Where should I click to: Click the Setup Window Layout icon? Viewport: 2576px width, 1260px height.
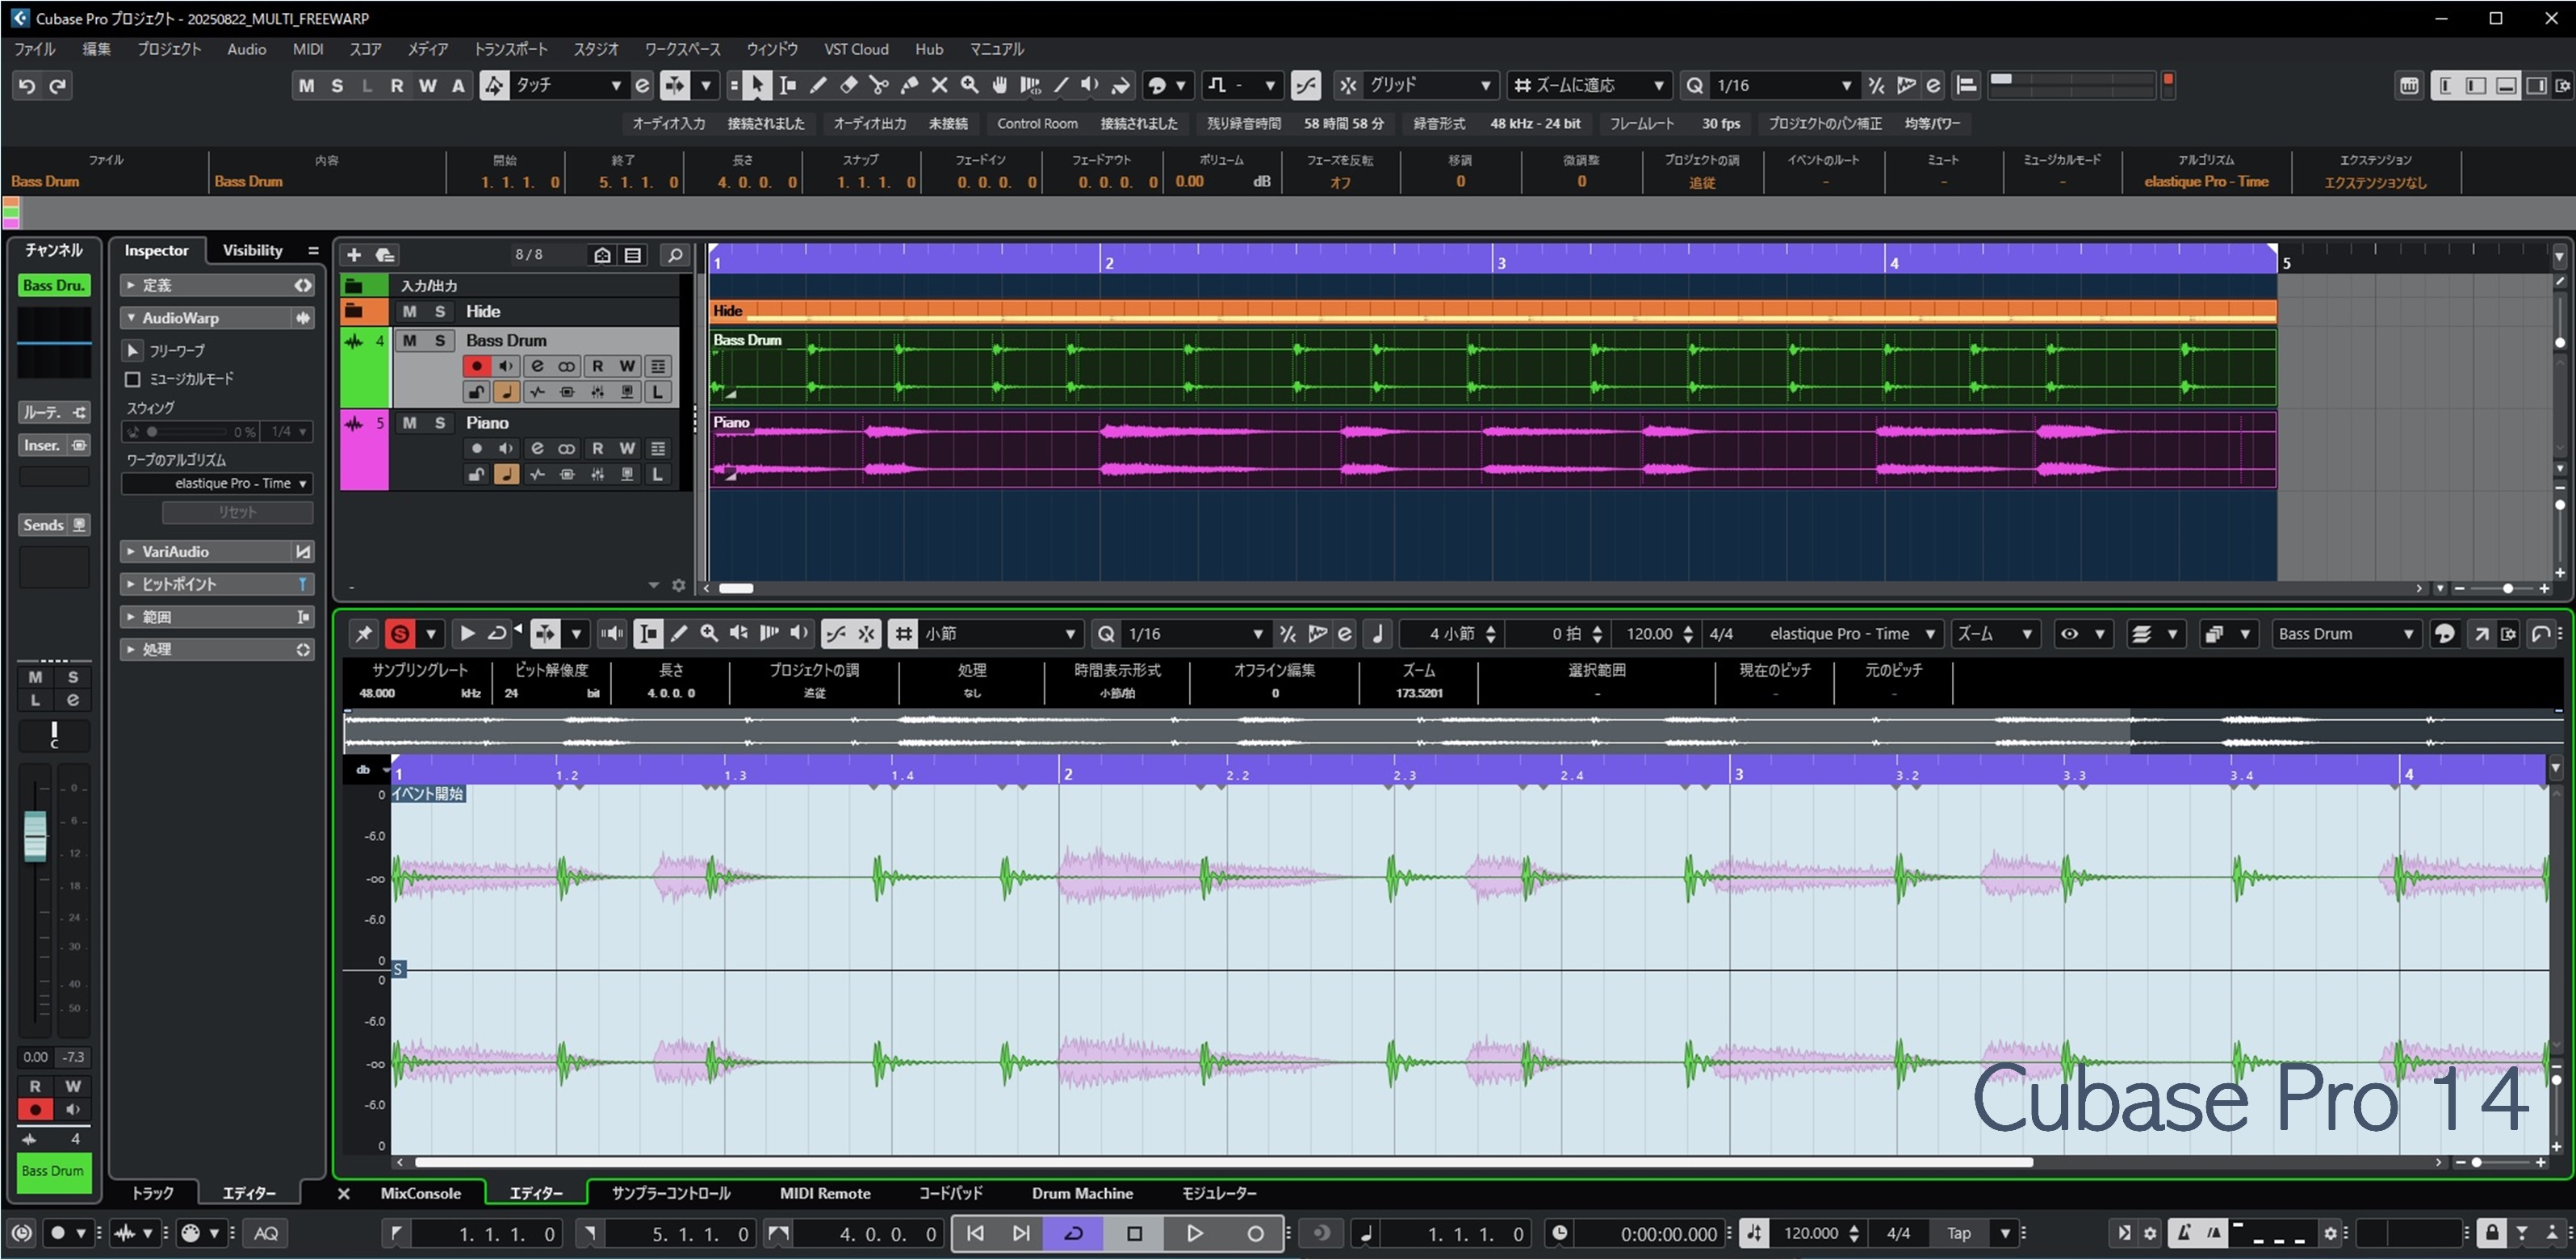click(x=2563, y=86)
